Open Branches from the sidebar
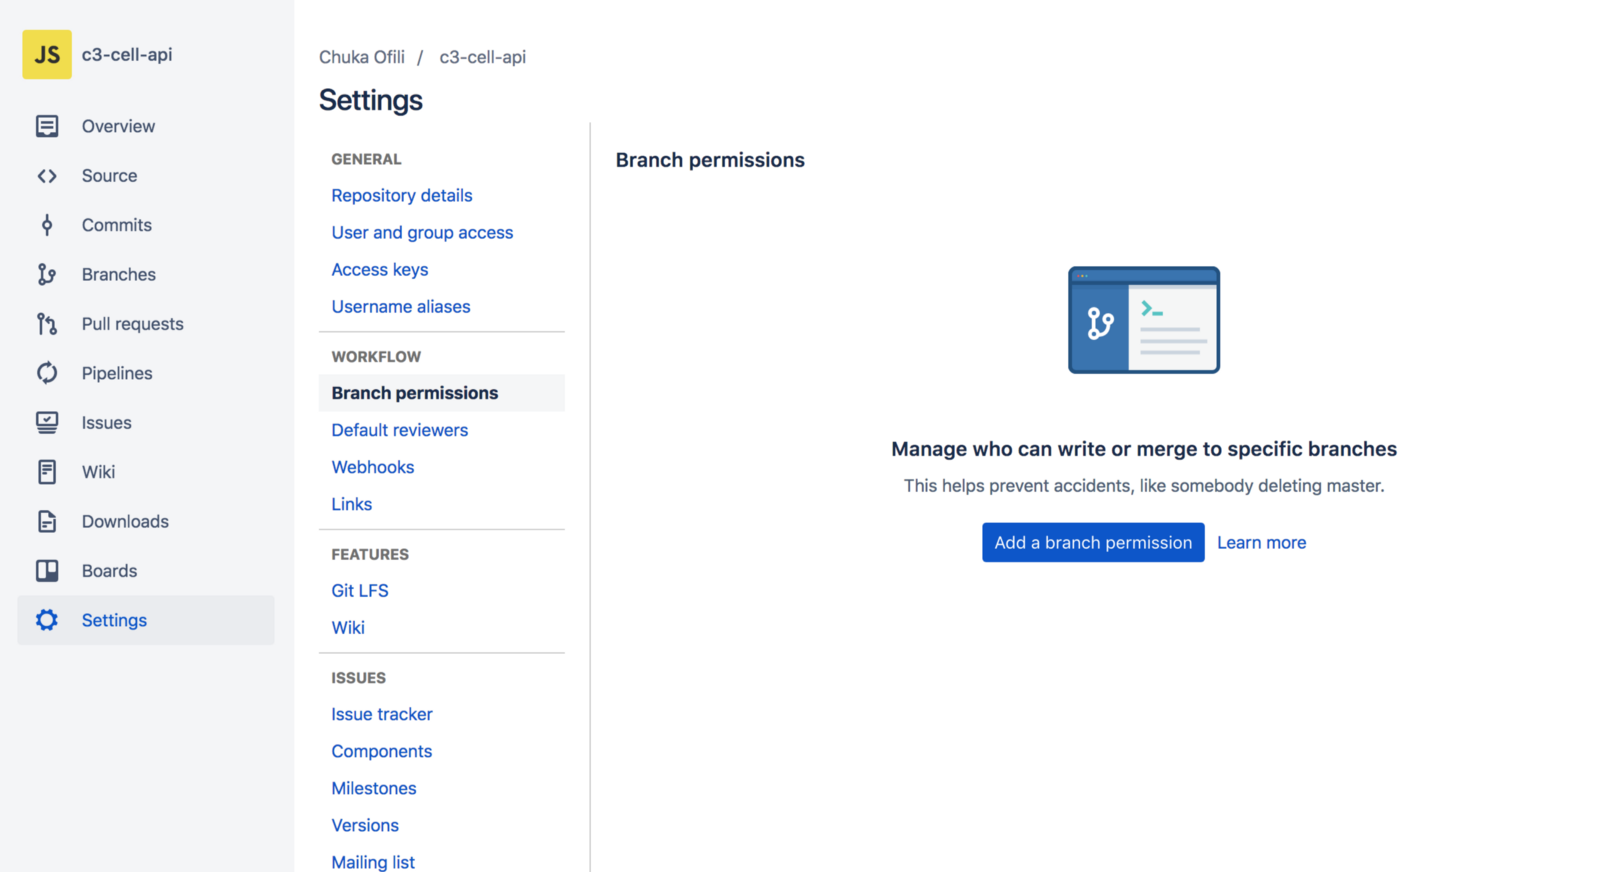 coord(119,274)
